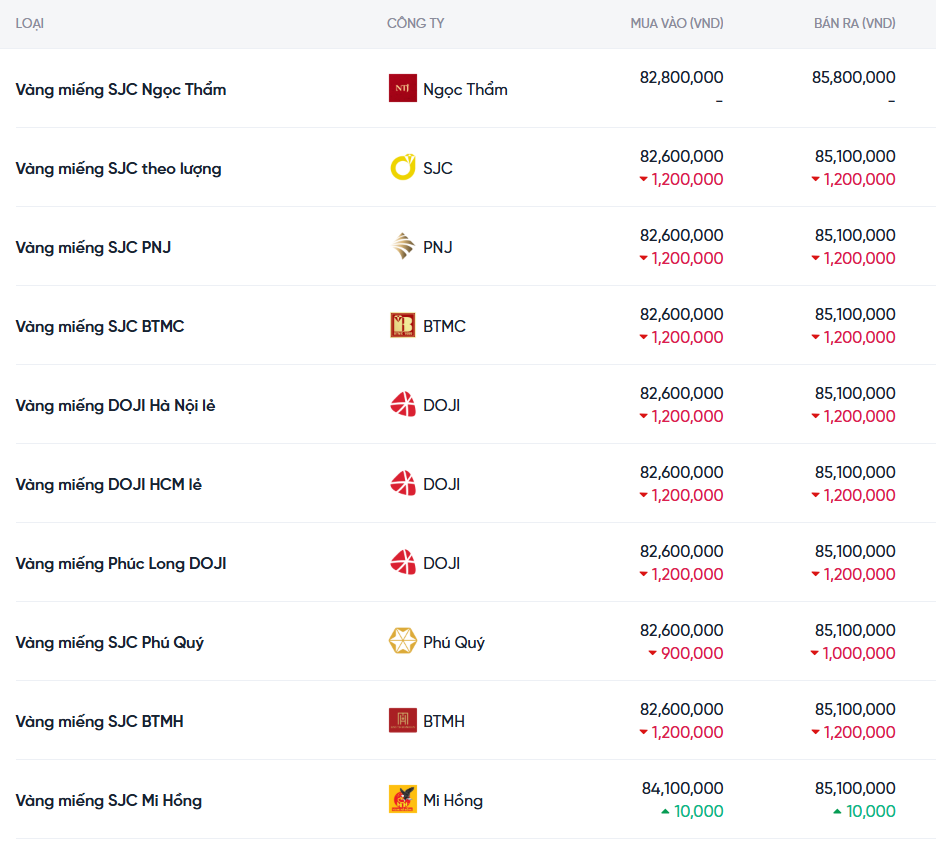The image size is (936, 845).
Task: Click the SJC company name
Action: click(438, 168)
